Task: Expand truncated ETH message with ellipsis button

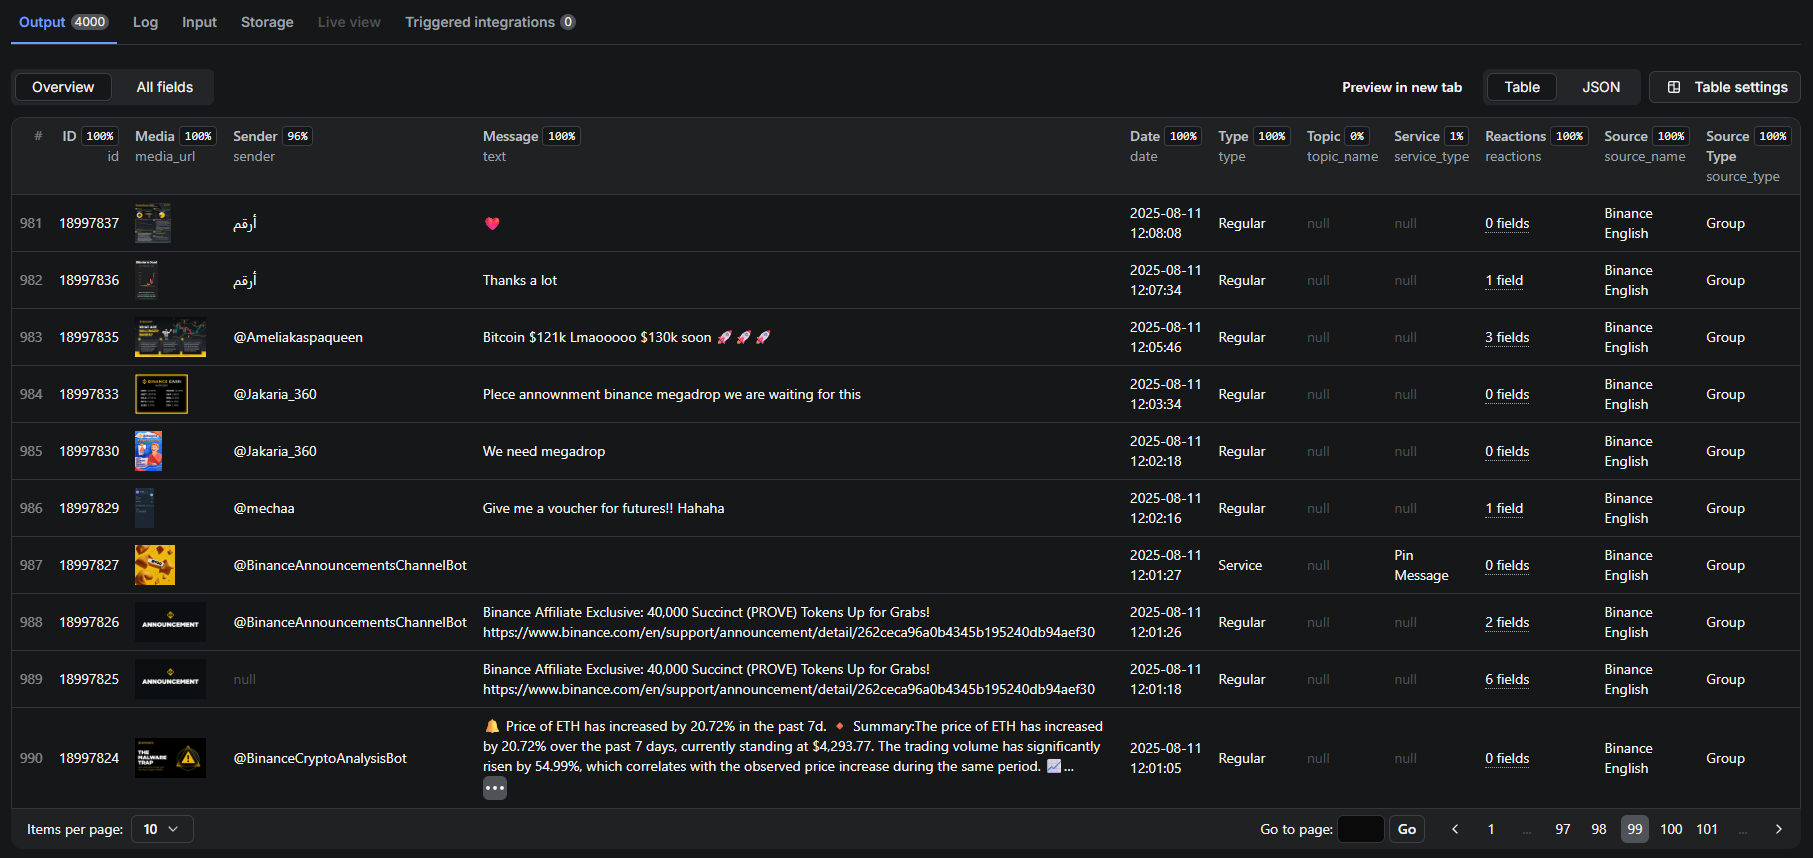Action: [x=495, y=788]
